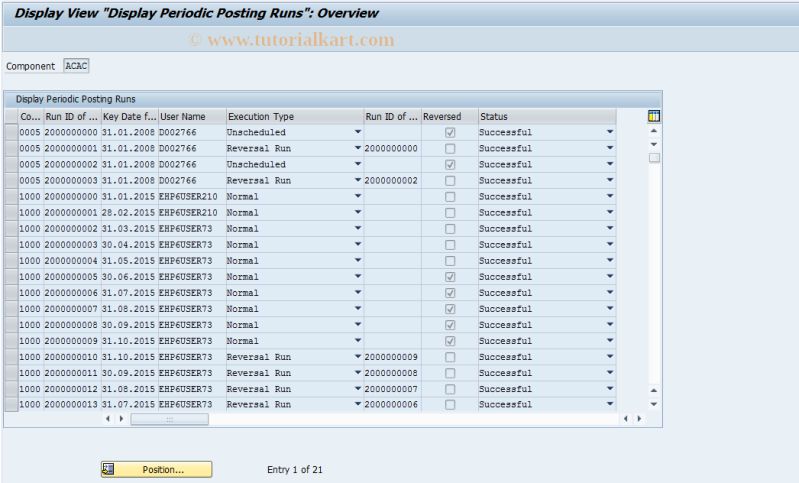The height and width of the screenshot is (483, 799).
Task: Click Entry 1 of 21 text
Action: (x=295, y=470)
